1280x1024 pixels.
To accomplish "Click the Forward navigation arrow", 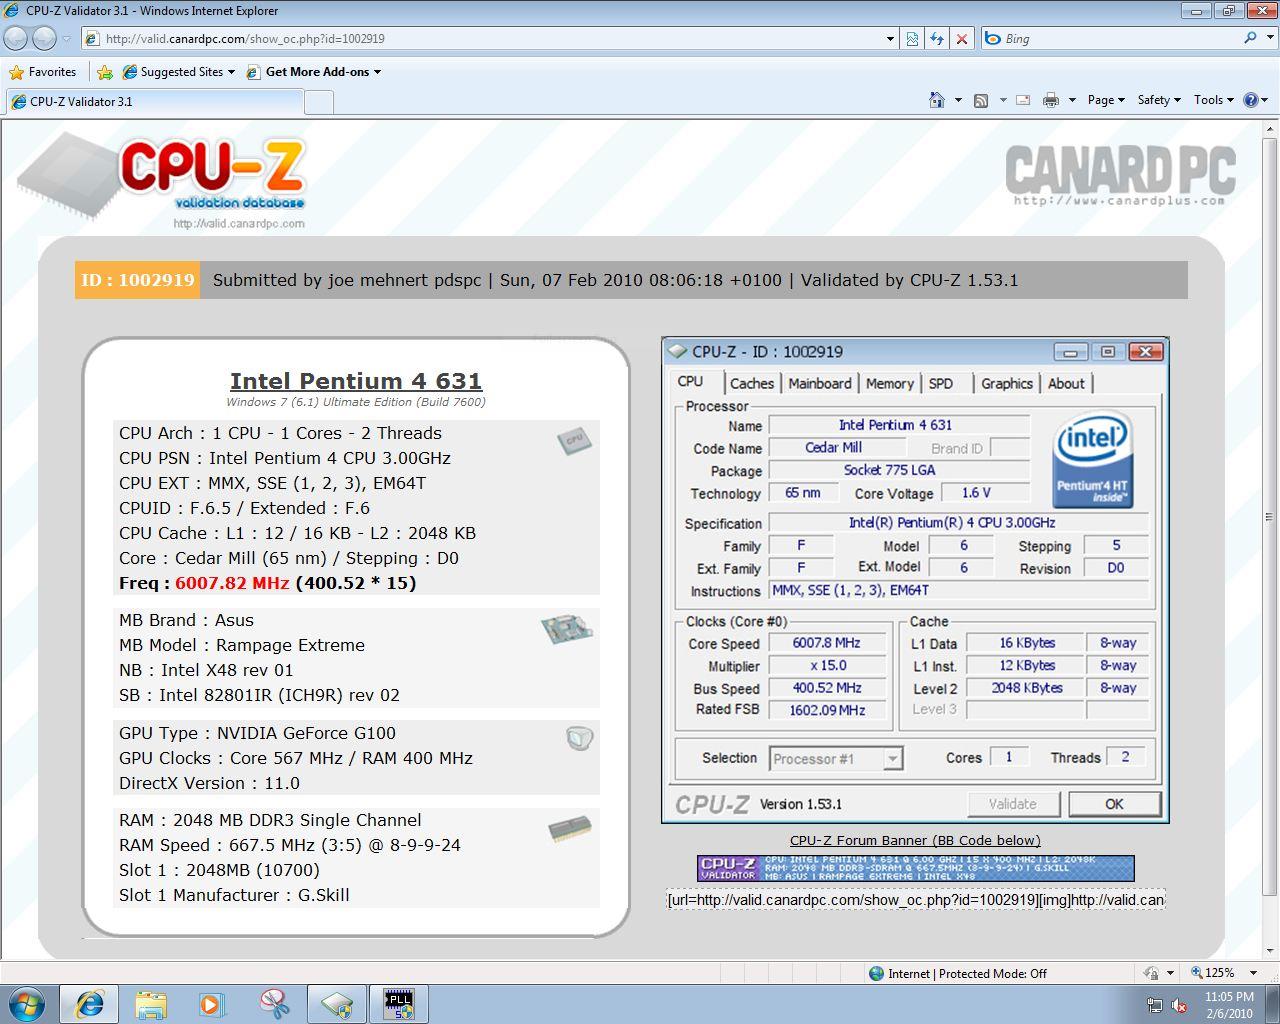I will (44, 38).
